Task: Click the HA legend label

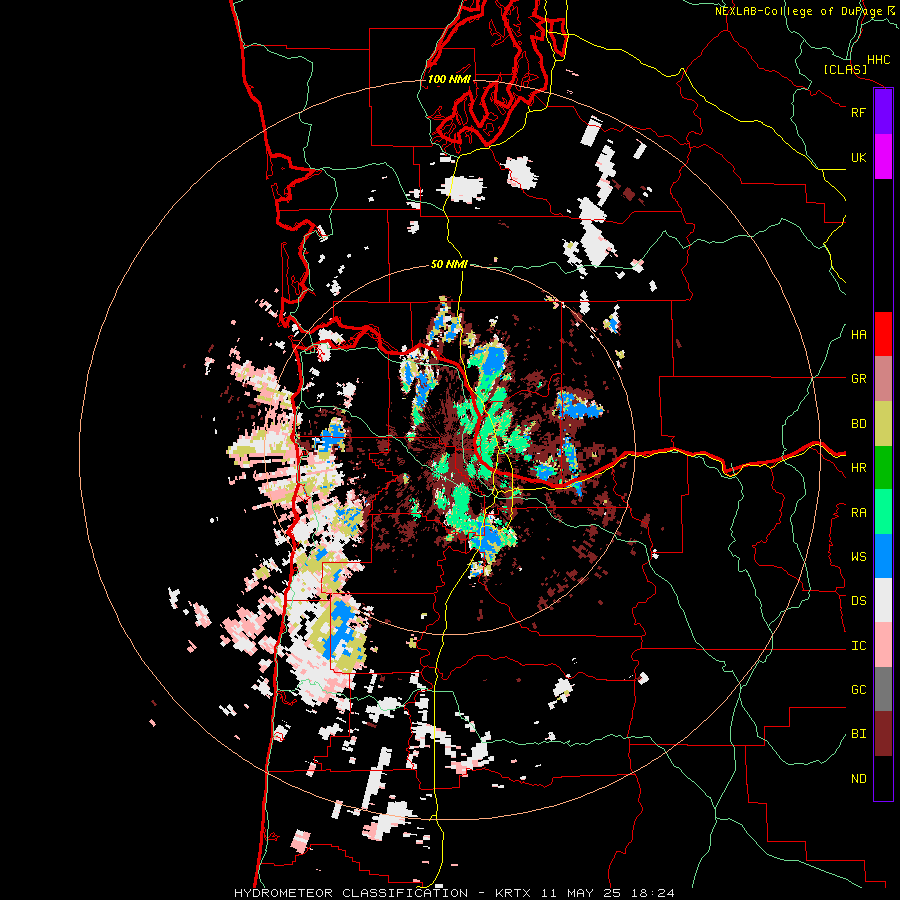Action: [858, 335]
